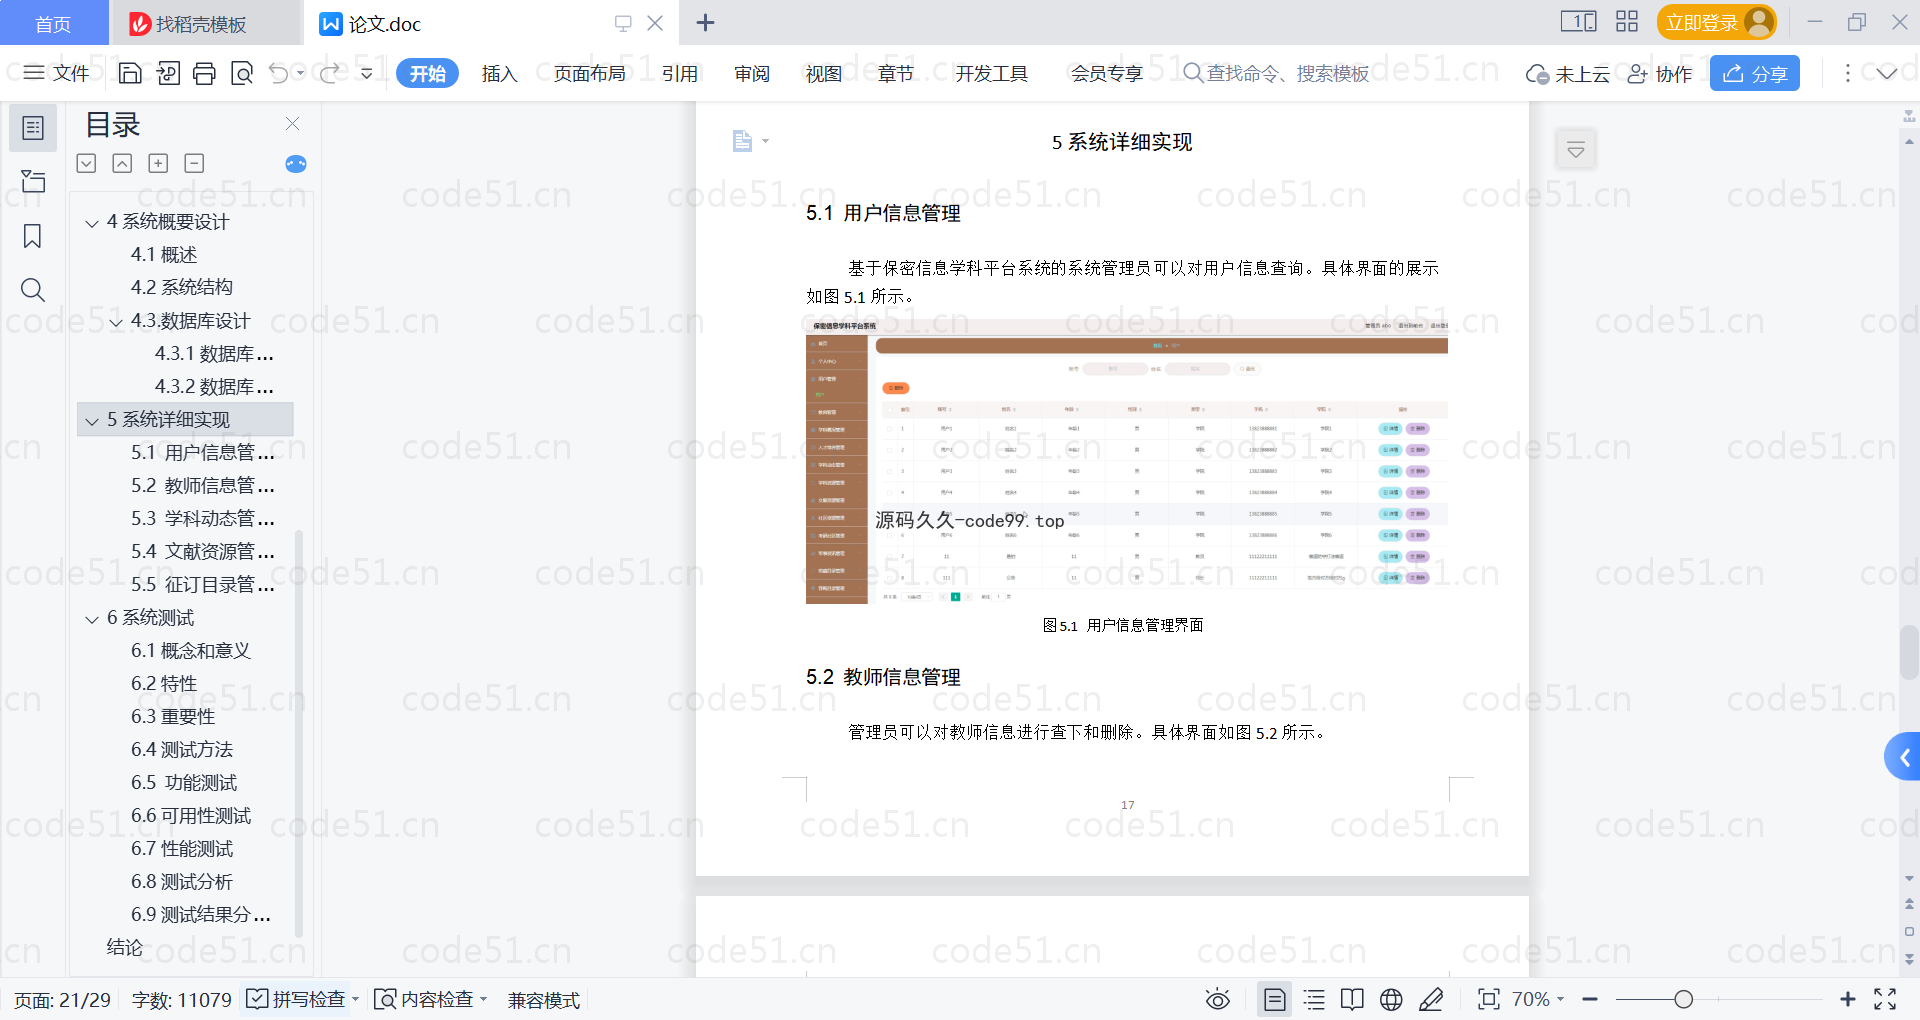Toggle 拼写检查 spell check

[303, 999]
